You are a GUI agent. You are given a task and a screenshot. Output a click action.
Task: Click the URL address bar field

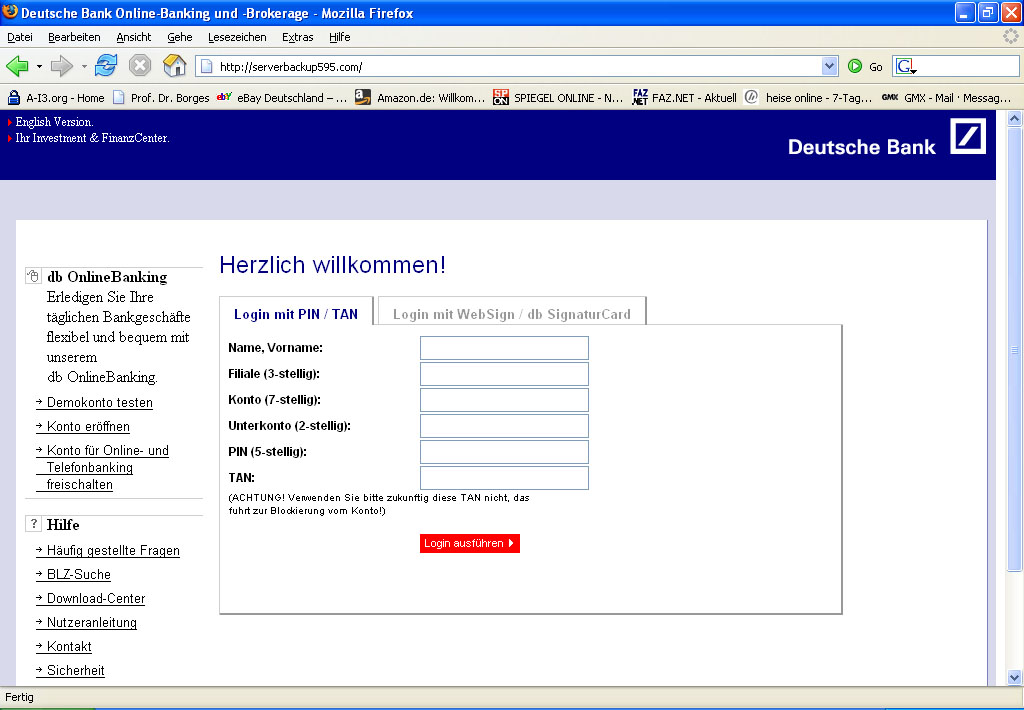point(518,66)
